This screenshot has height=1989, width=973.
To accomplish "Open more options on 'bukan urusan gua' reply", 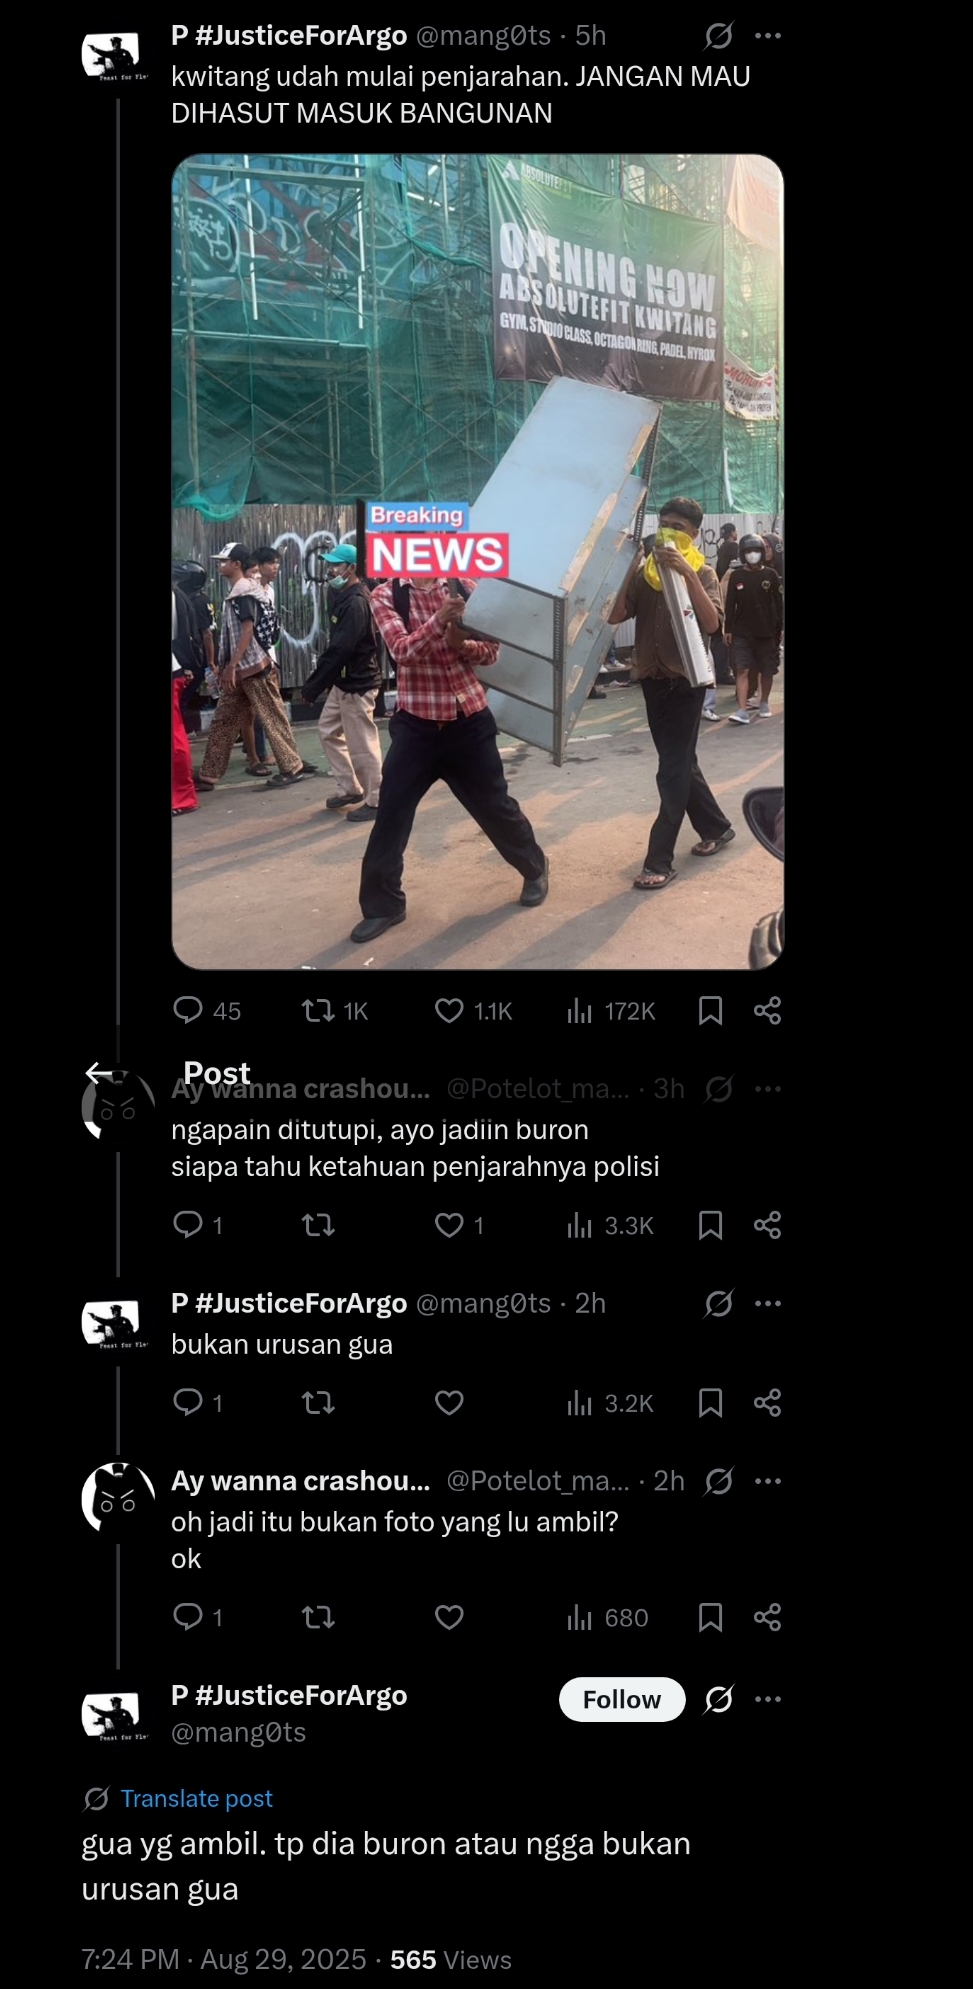I will [x=768, y=1303].
